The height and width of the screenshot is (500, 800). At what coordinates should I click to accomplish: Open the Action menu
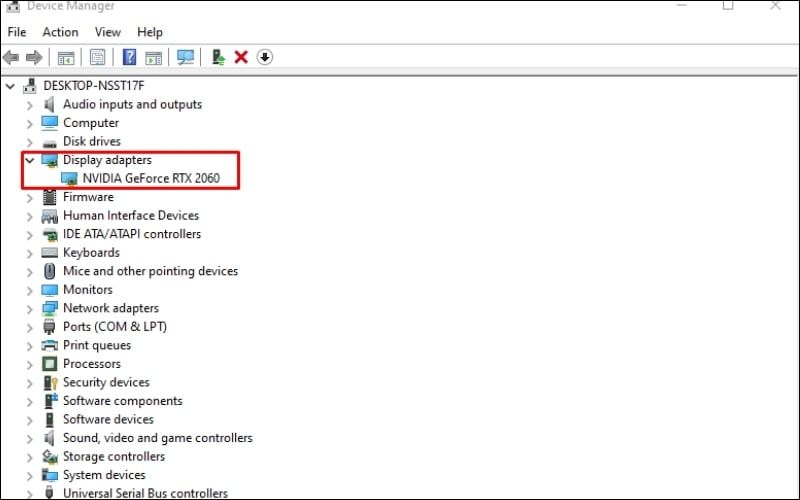point(60,32)
